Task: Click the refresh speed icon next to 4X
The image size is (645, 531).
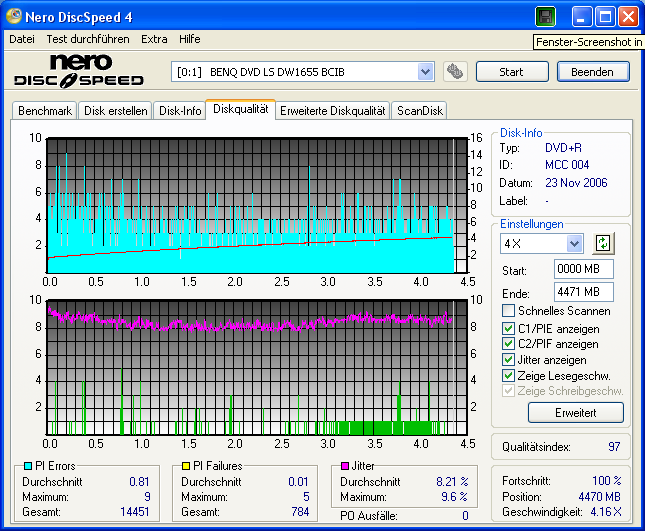Action: [602, 243]
